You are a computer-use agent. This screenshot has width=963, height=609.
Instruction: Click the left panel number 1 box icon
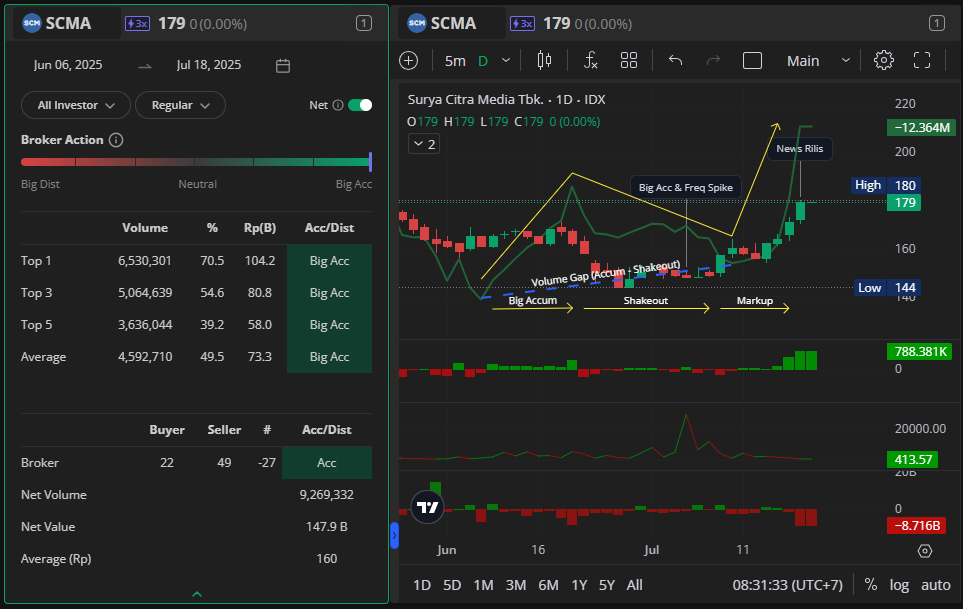[x=364, y=23]
